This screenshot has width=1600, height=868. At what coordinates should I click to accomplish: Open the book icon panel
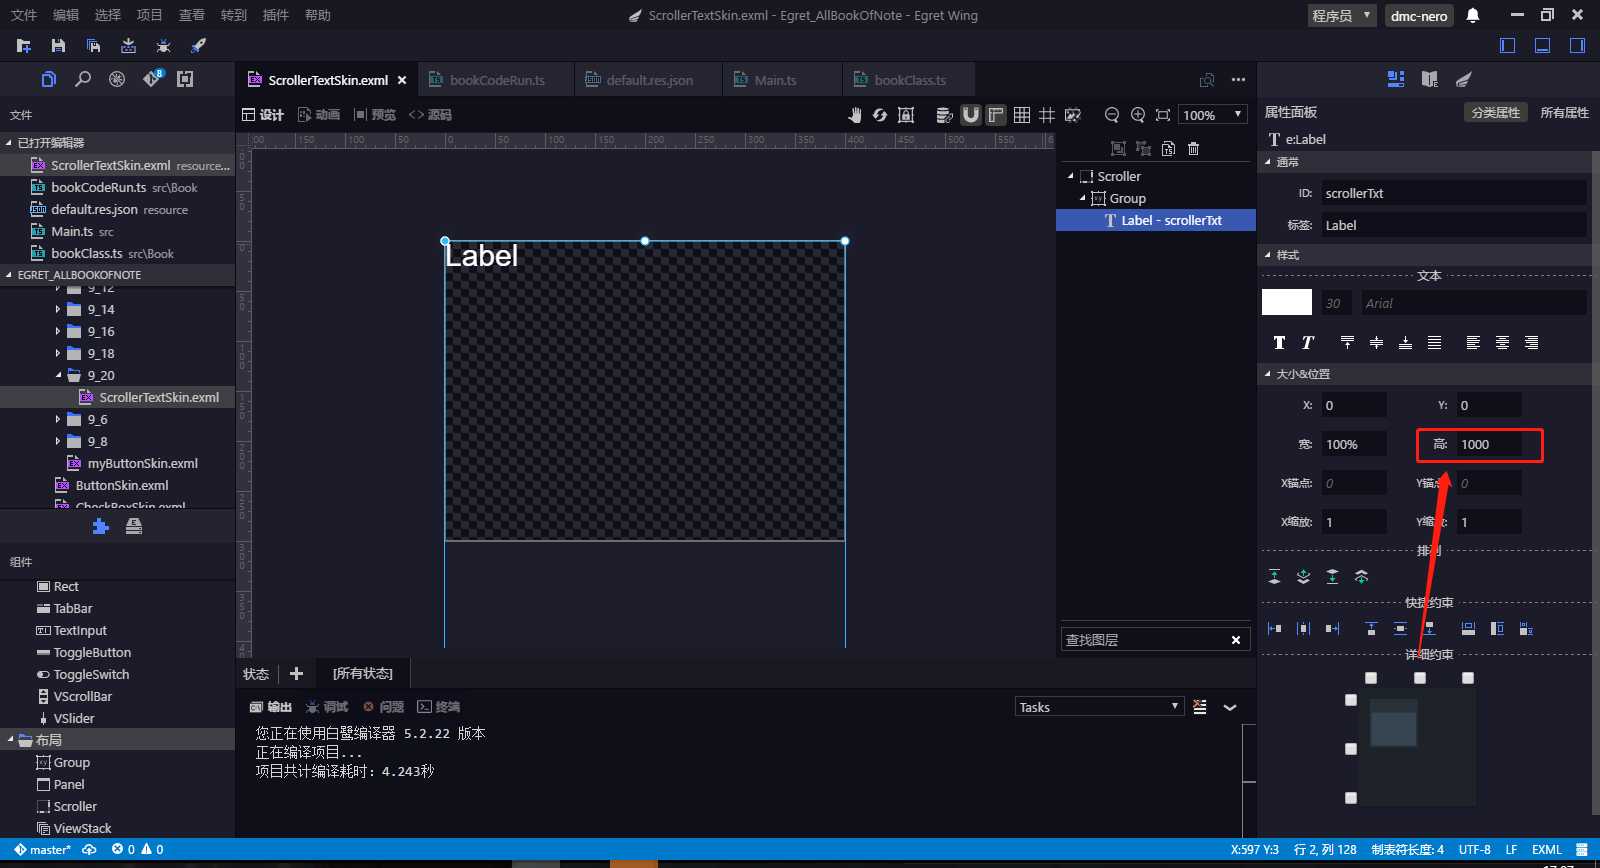pyautogui.click(x=1430, y=79)
